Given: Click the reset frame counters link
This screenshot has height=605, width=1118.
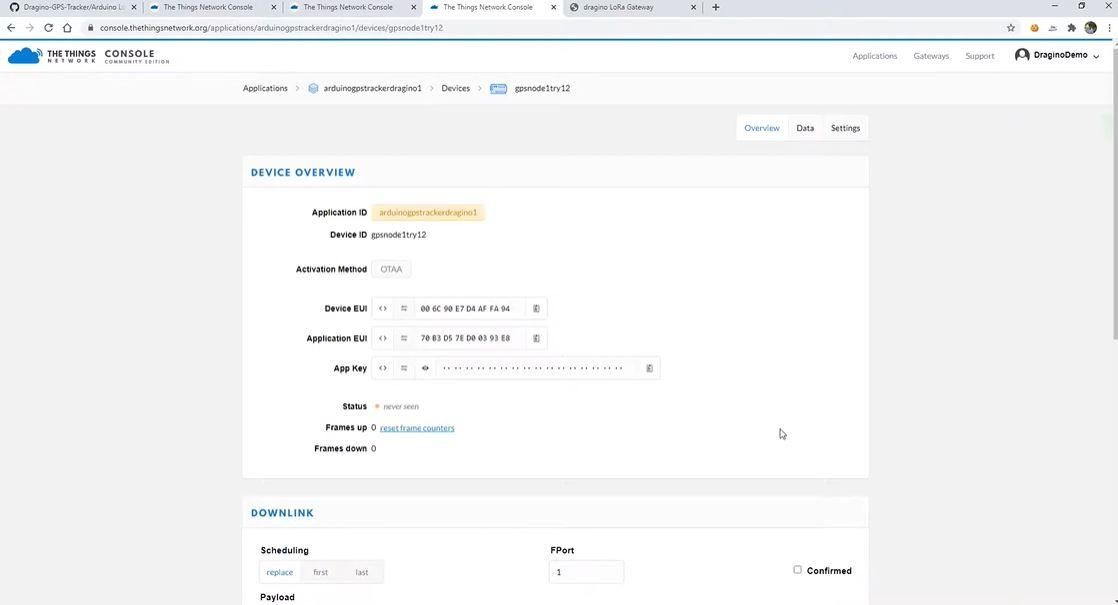Looking at the screenshot, I should (x=417, y=428).
